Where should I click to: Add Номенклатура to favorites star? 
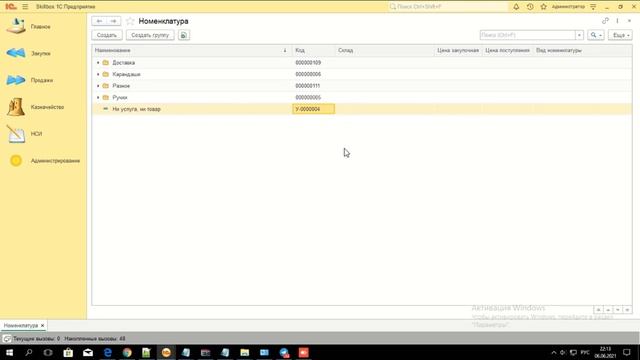pos(130,21)
